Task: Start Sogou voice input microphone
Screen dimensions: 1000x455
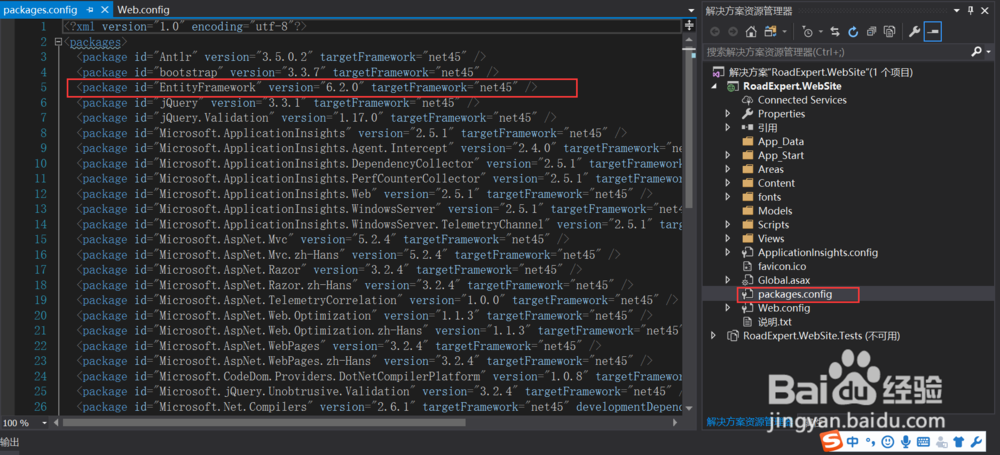Action: click(906, 442)
